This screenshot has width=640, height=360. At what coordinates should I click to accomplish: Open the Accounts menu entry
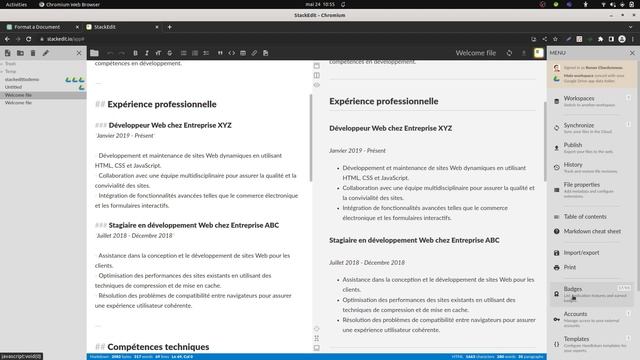[592, 319]
